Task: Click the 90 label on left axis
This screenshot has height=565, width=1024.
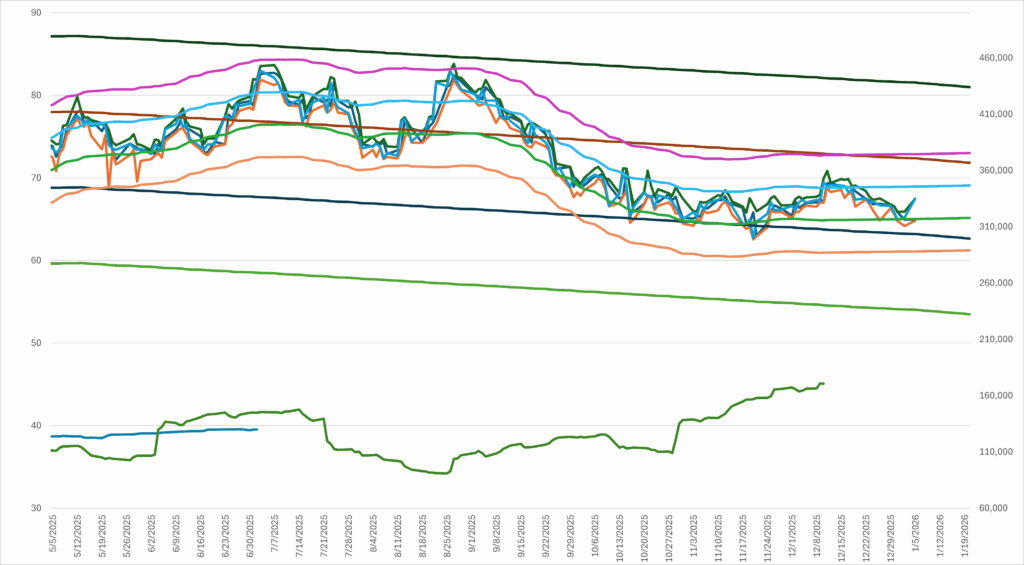Action: click(36, 13)
